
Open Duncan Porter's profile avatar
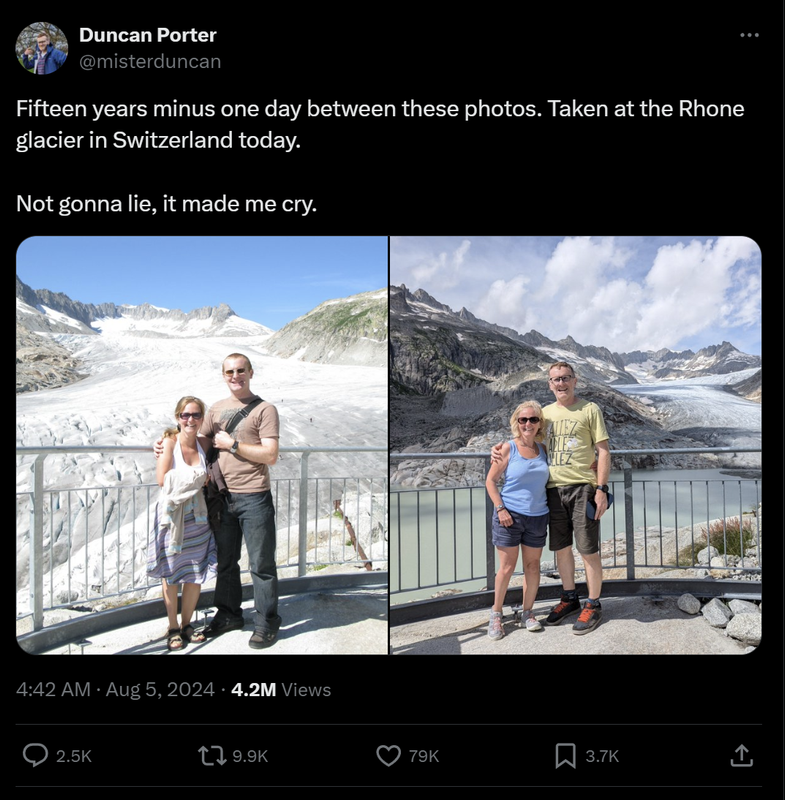point(41,48)
